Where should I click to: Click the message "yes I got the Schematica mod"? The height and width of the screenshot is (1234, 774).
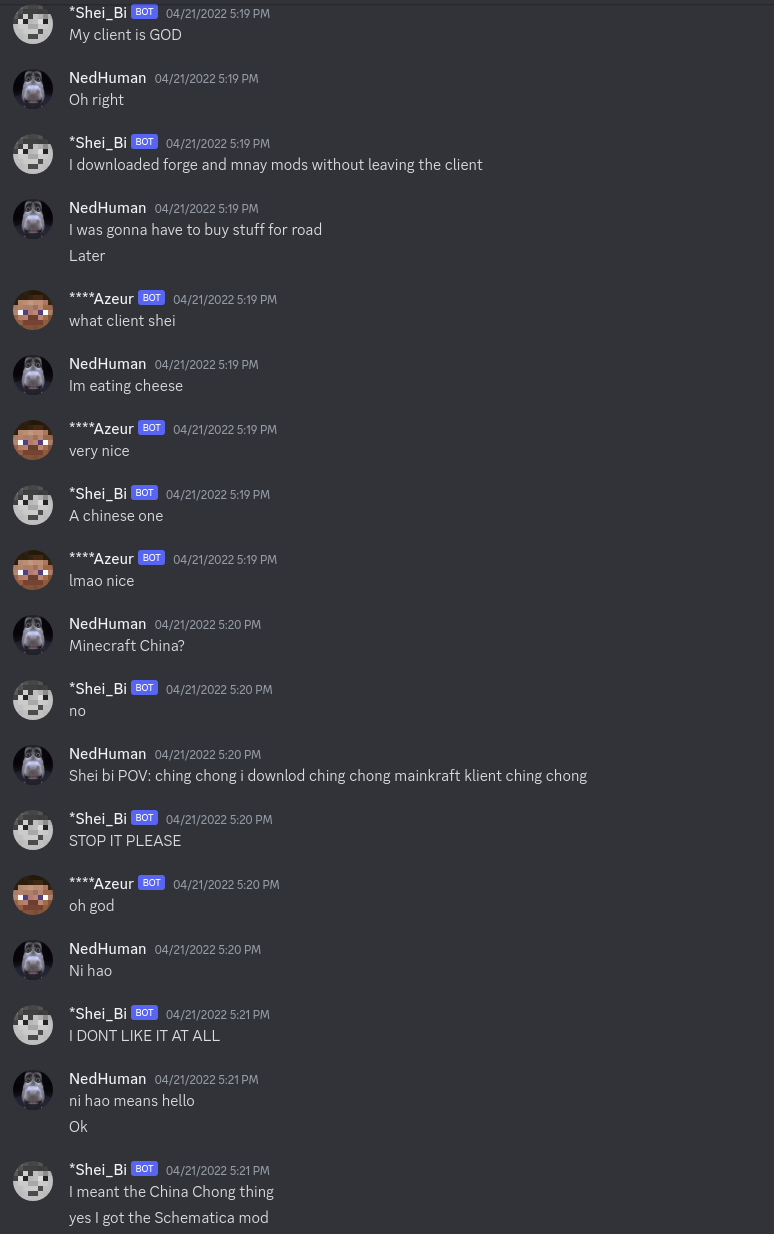[168, 1217]
